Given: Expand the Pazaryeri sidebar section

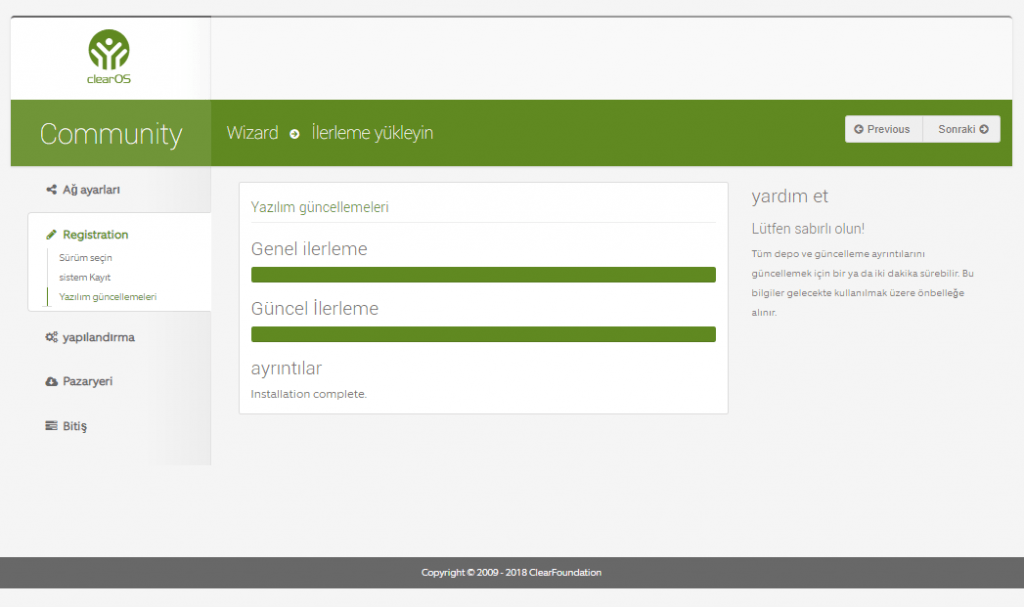Looking at the screenshot, I should pyautogui.click(x=87, y=382).
